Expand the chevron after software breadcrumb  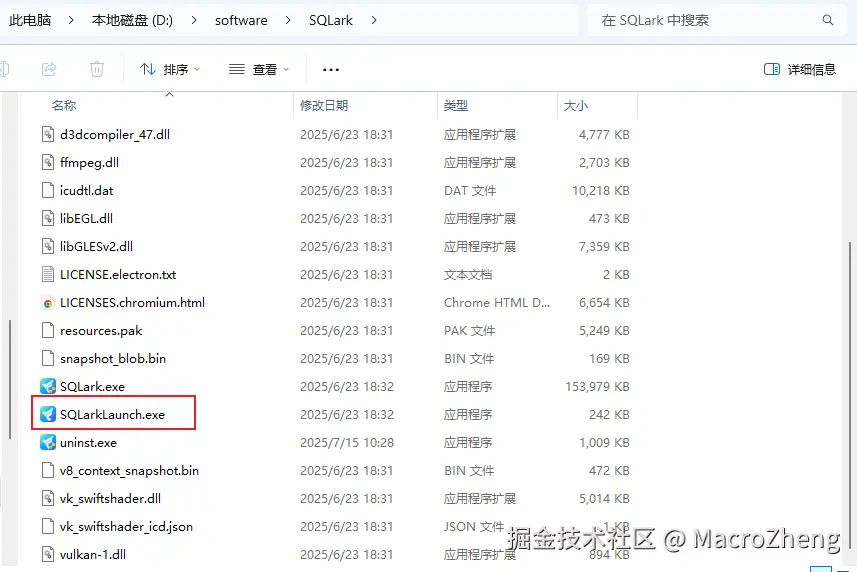[288, 20]
